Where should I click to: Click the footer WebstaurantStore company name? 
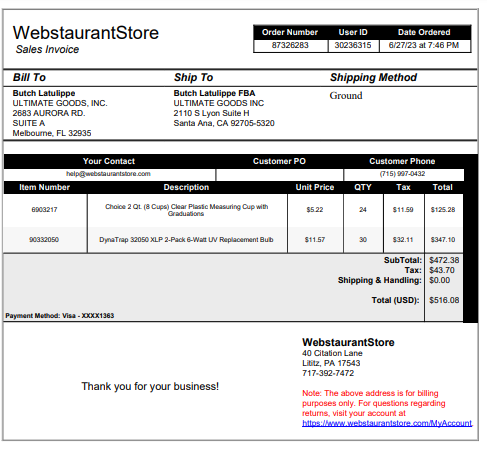tap(348, 342)
